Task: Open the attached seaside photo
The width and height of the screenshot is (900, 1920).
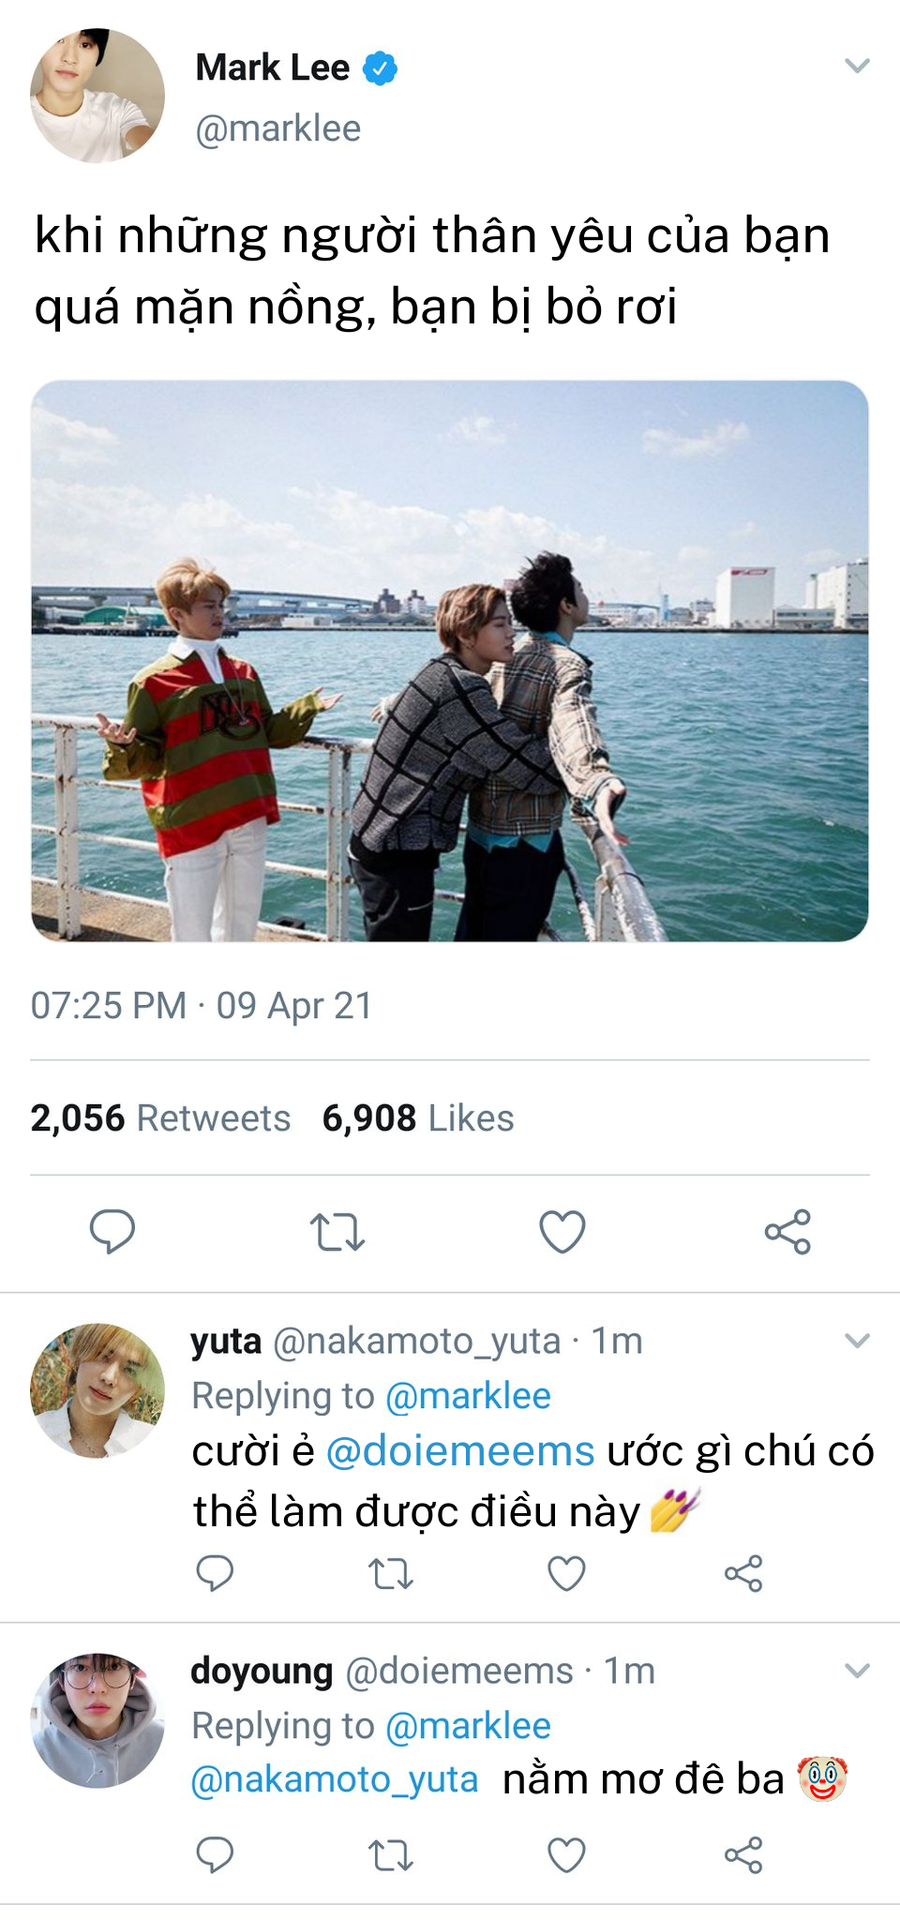Action: click(449, 660)
